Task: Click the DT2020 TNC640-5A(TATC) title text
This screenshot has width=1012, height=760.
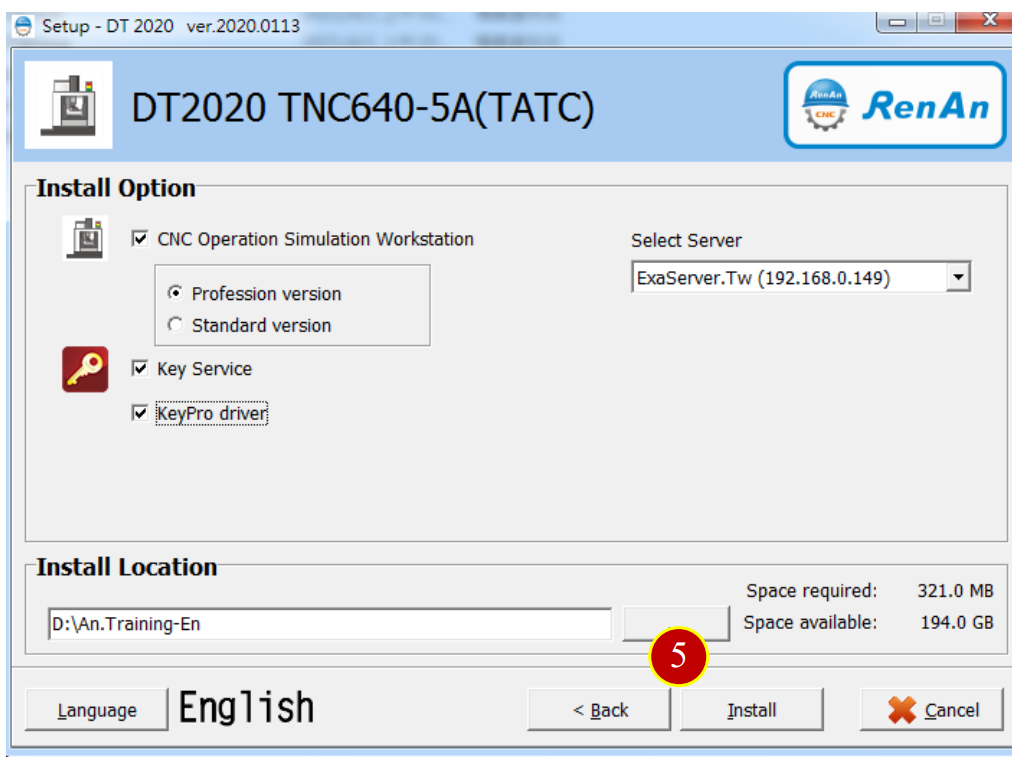Action: coord(363,107)
